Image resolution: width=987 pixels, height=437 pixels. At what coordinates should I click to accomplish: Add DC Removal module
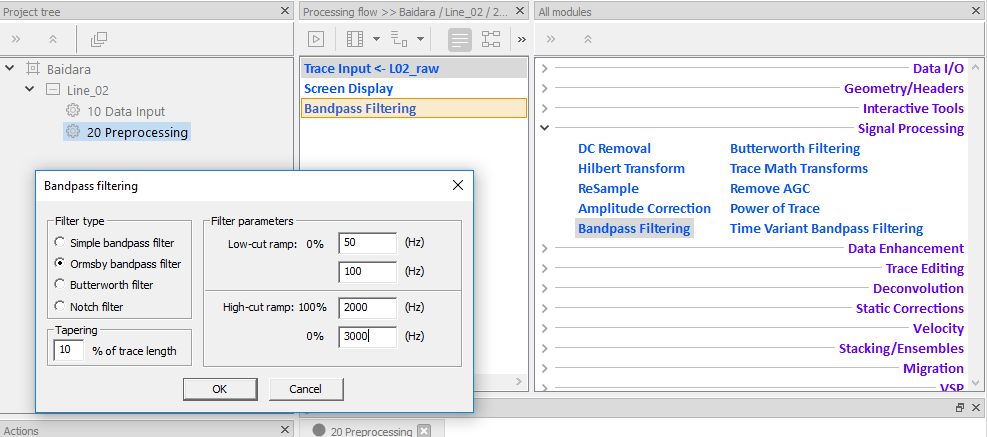point(614,149)
